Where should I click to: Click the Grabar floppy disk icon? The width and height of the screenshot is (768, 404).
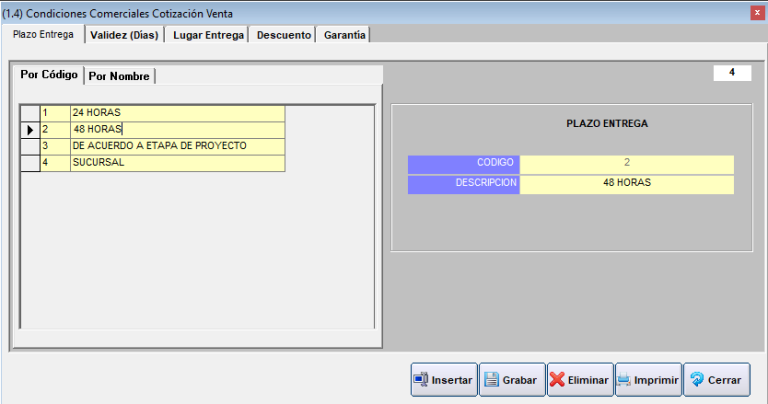491,380
